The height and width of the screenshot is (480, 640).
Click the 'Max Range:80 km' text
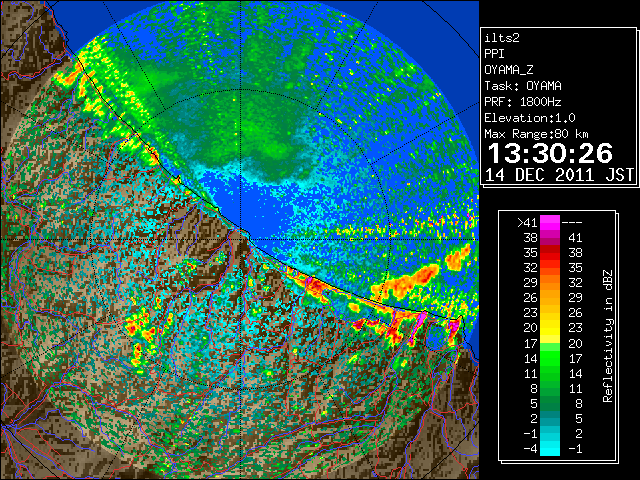537,134
